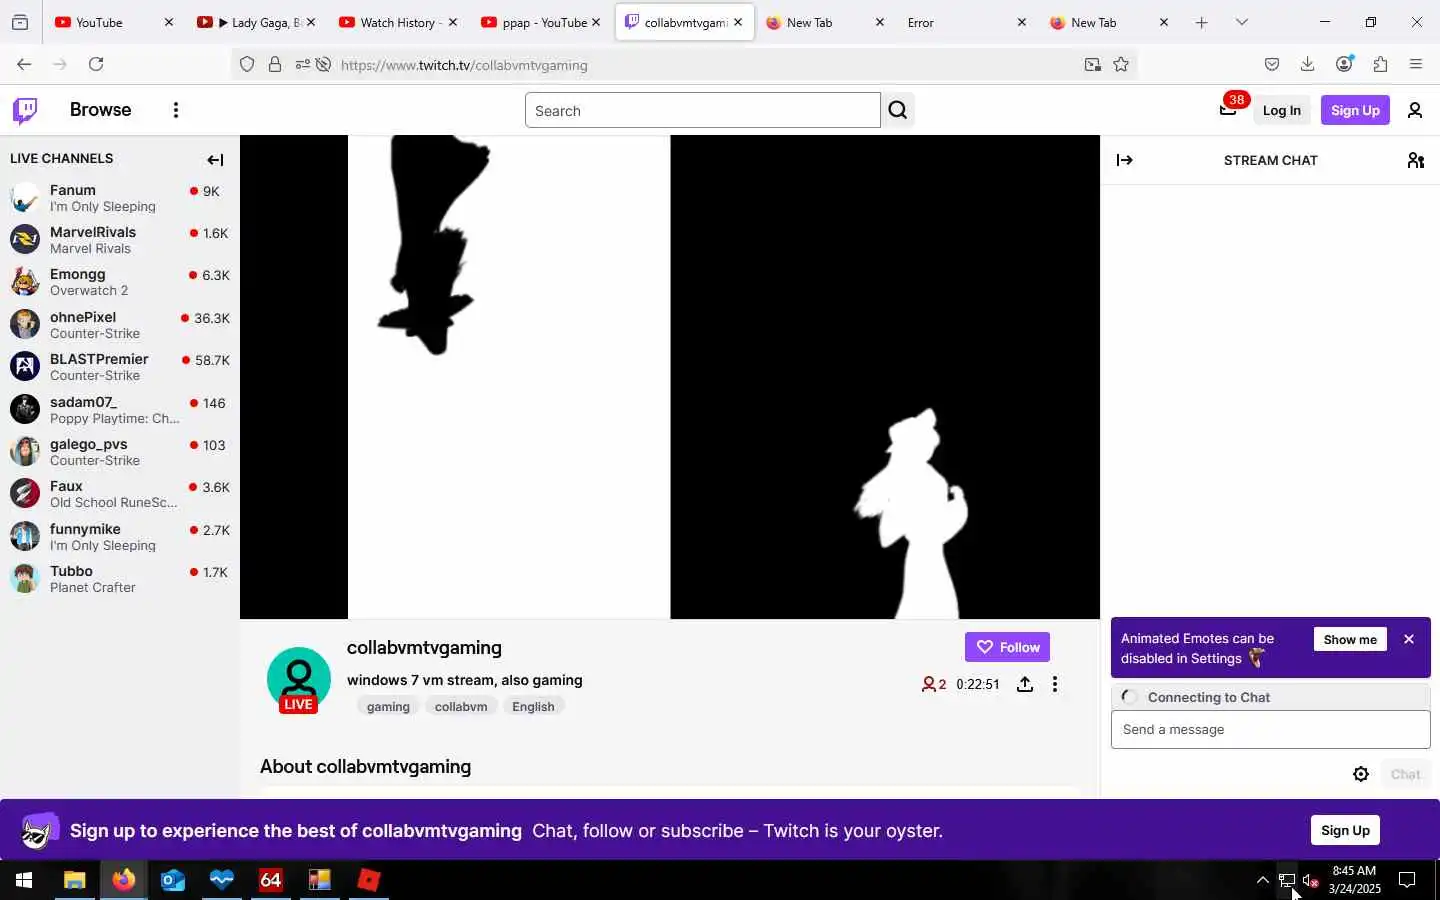Reload the page in Firefox
Image resolution: width=1440 pixels, height=900 pixels.
pyautogui.click(x=96, y=64)
